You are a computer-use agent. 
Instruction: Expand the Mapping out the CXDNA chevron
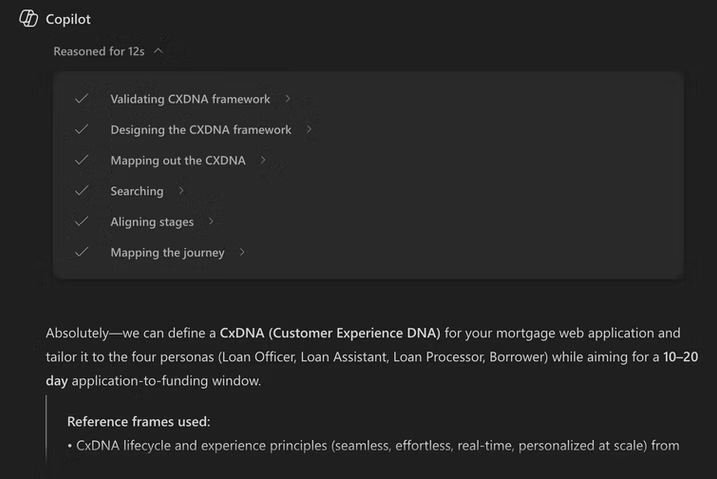click(263, 160)
